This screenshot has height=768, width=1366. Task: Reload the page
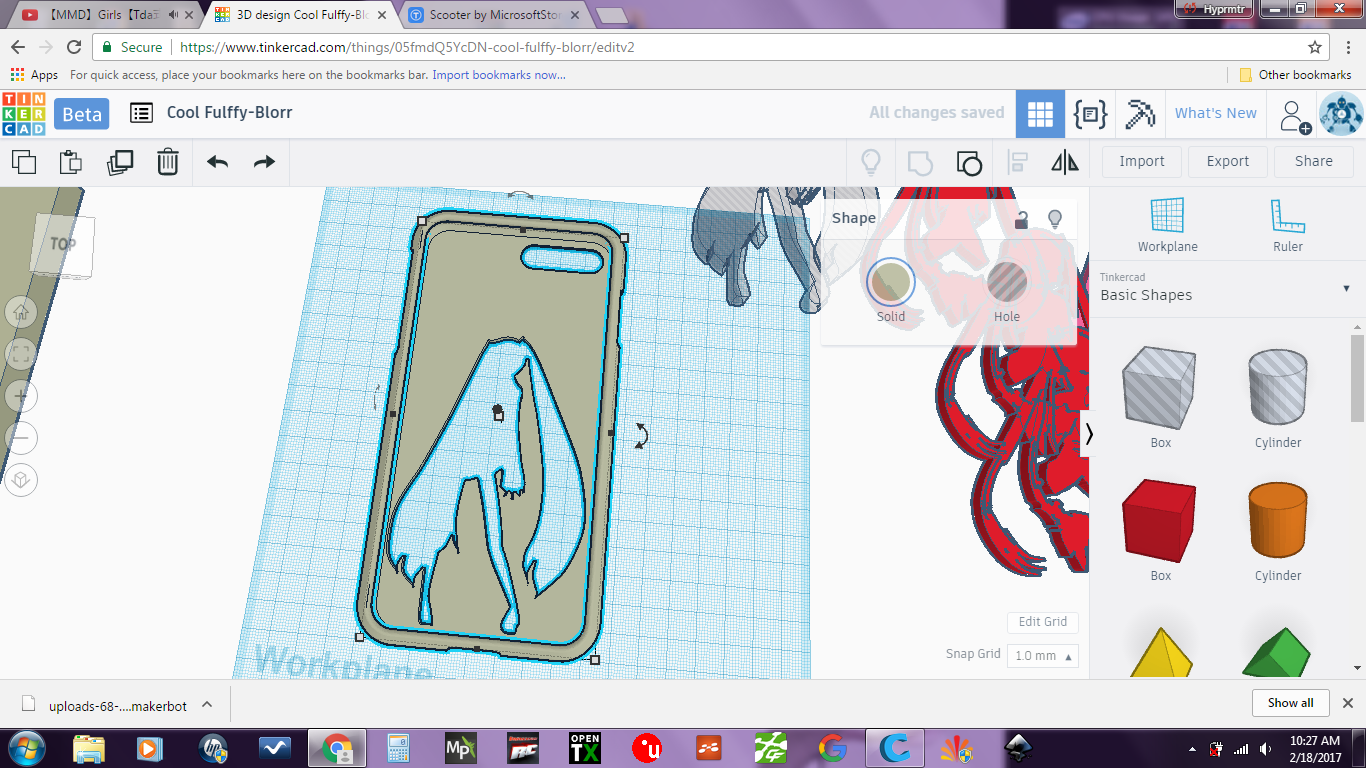[x=73, y=47]
